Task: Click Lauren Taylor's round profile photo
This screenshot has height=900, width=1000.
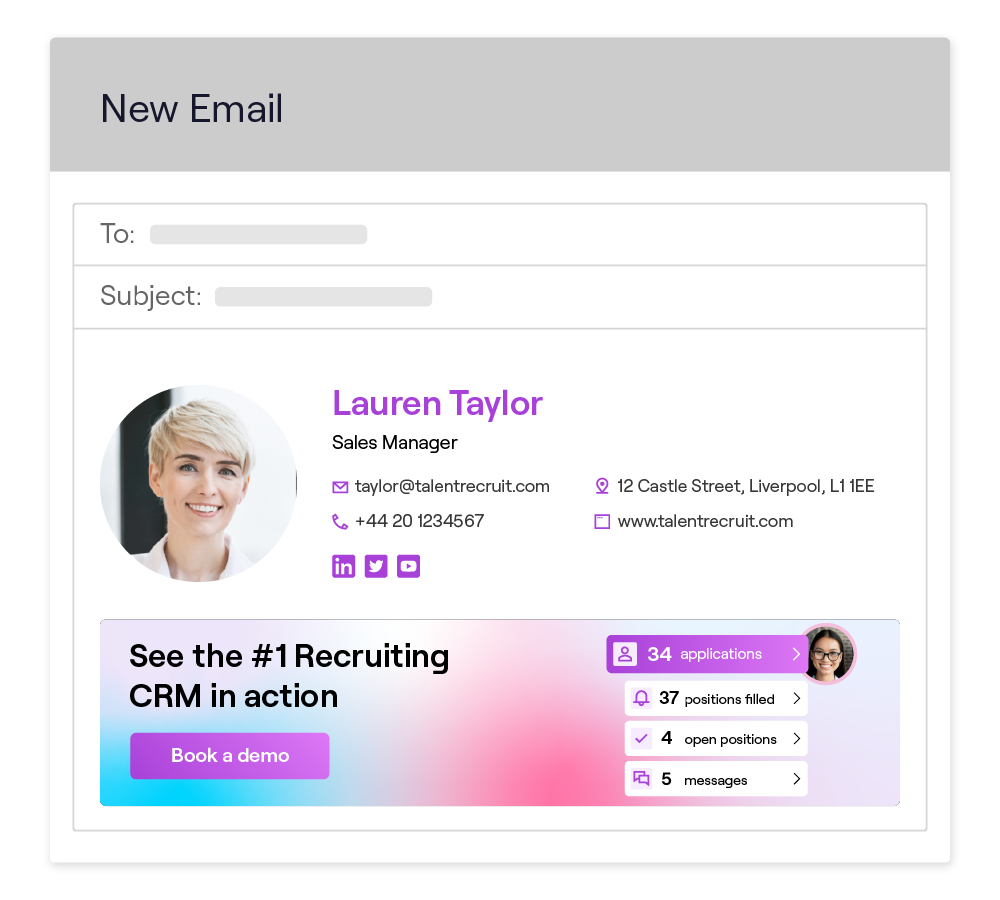Action: (x=198, y=483)
